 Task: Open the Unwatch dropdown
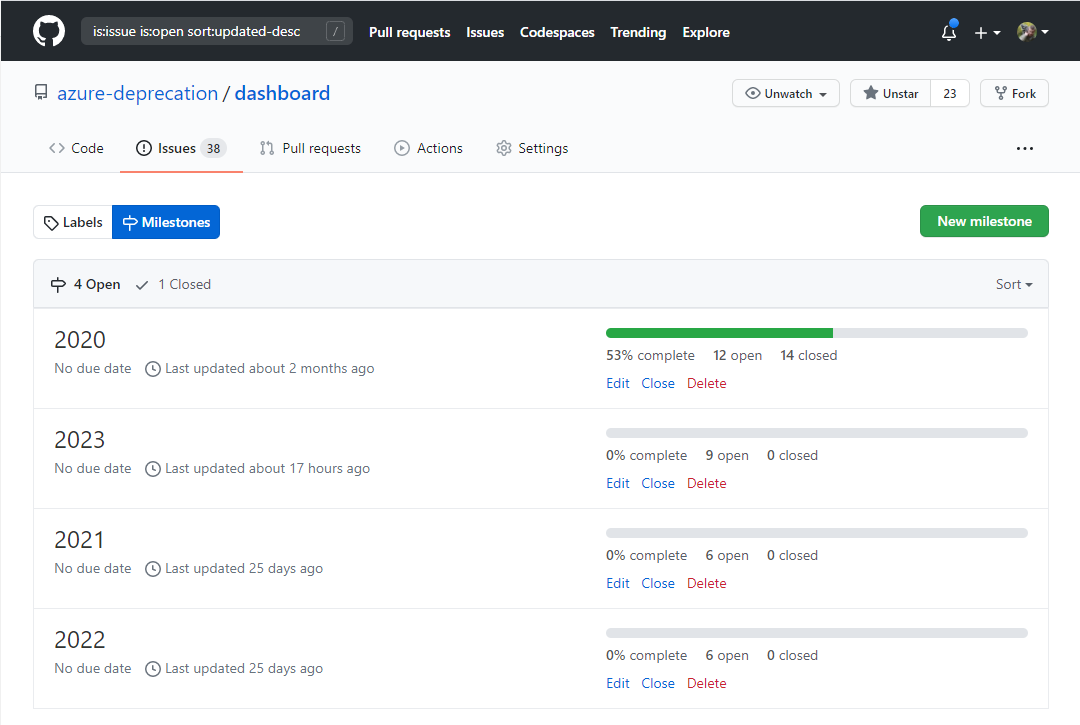pos(785,94)
